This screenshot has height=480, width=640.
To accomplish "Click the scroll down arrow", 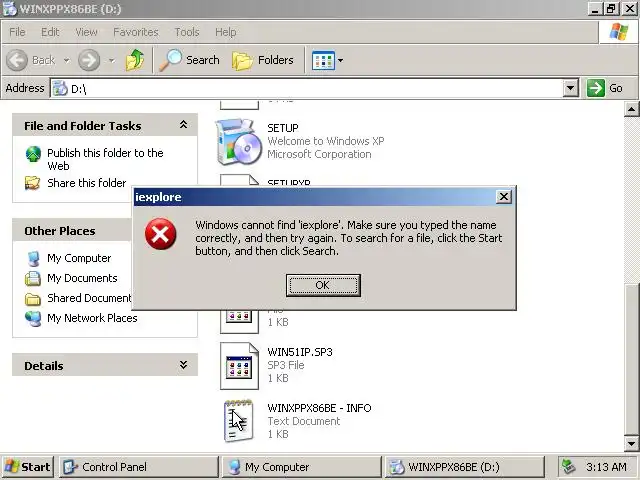I will coord(631,444).
